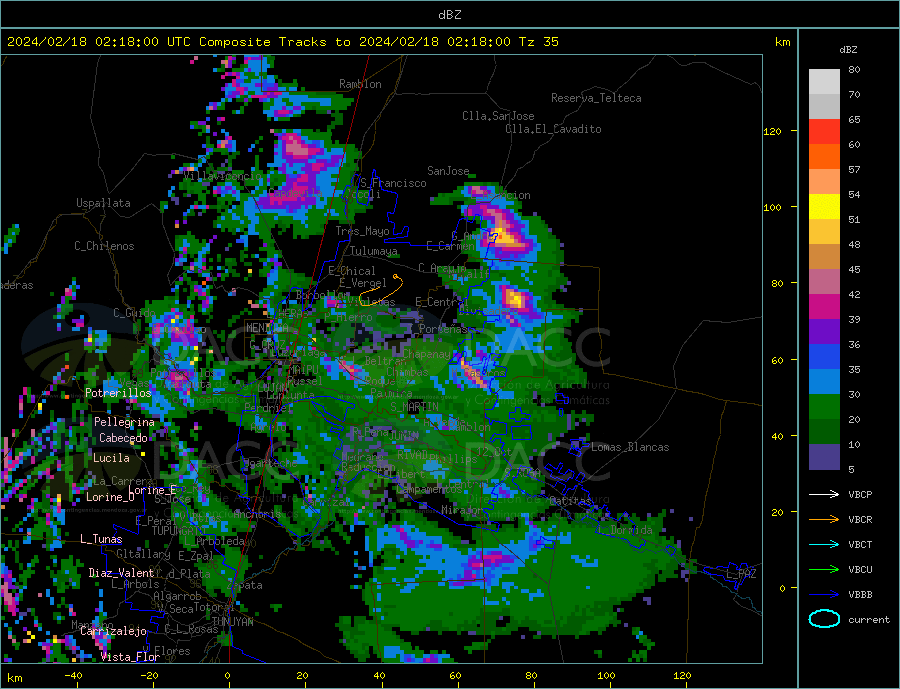Click the Diaz_Valent place label
900x689 pixels.
tap(121, 573)
